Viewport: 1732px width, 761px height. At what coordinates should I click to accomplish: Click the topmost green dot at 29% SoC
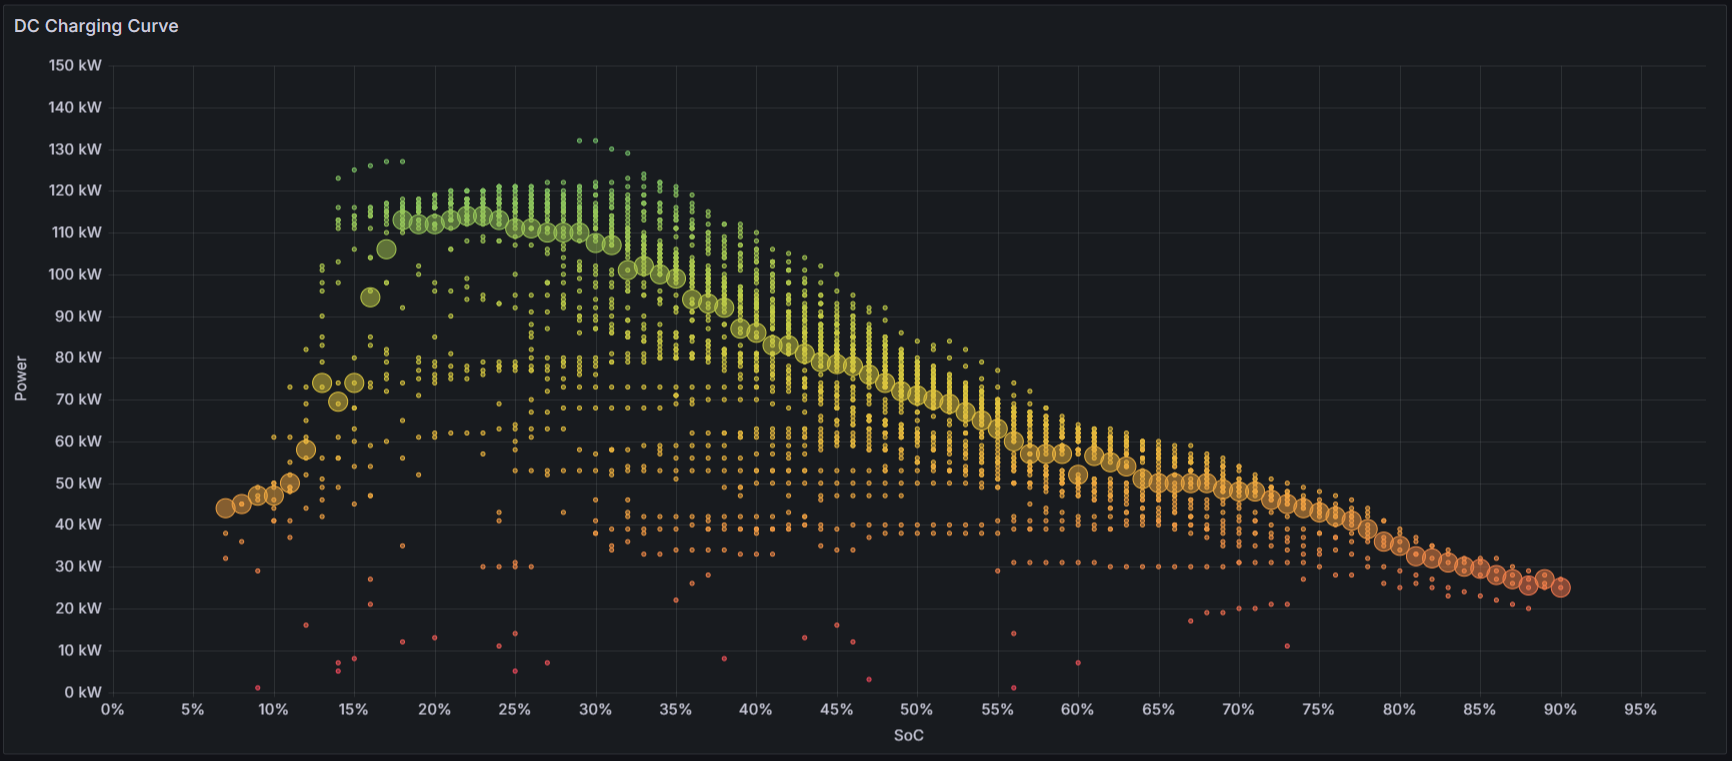[x=579, y=141]
